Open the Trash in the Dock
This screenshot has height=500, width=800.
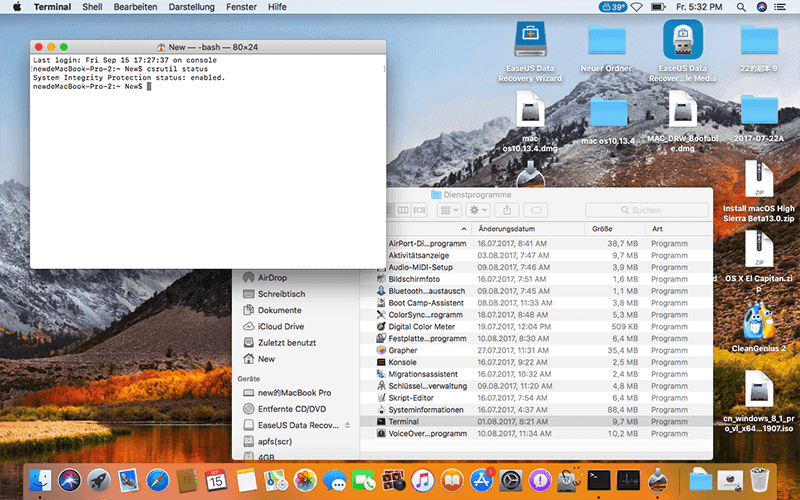tap(760, 480)
